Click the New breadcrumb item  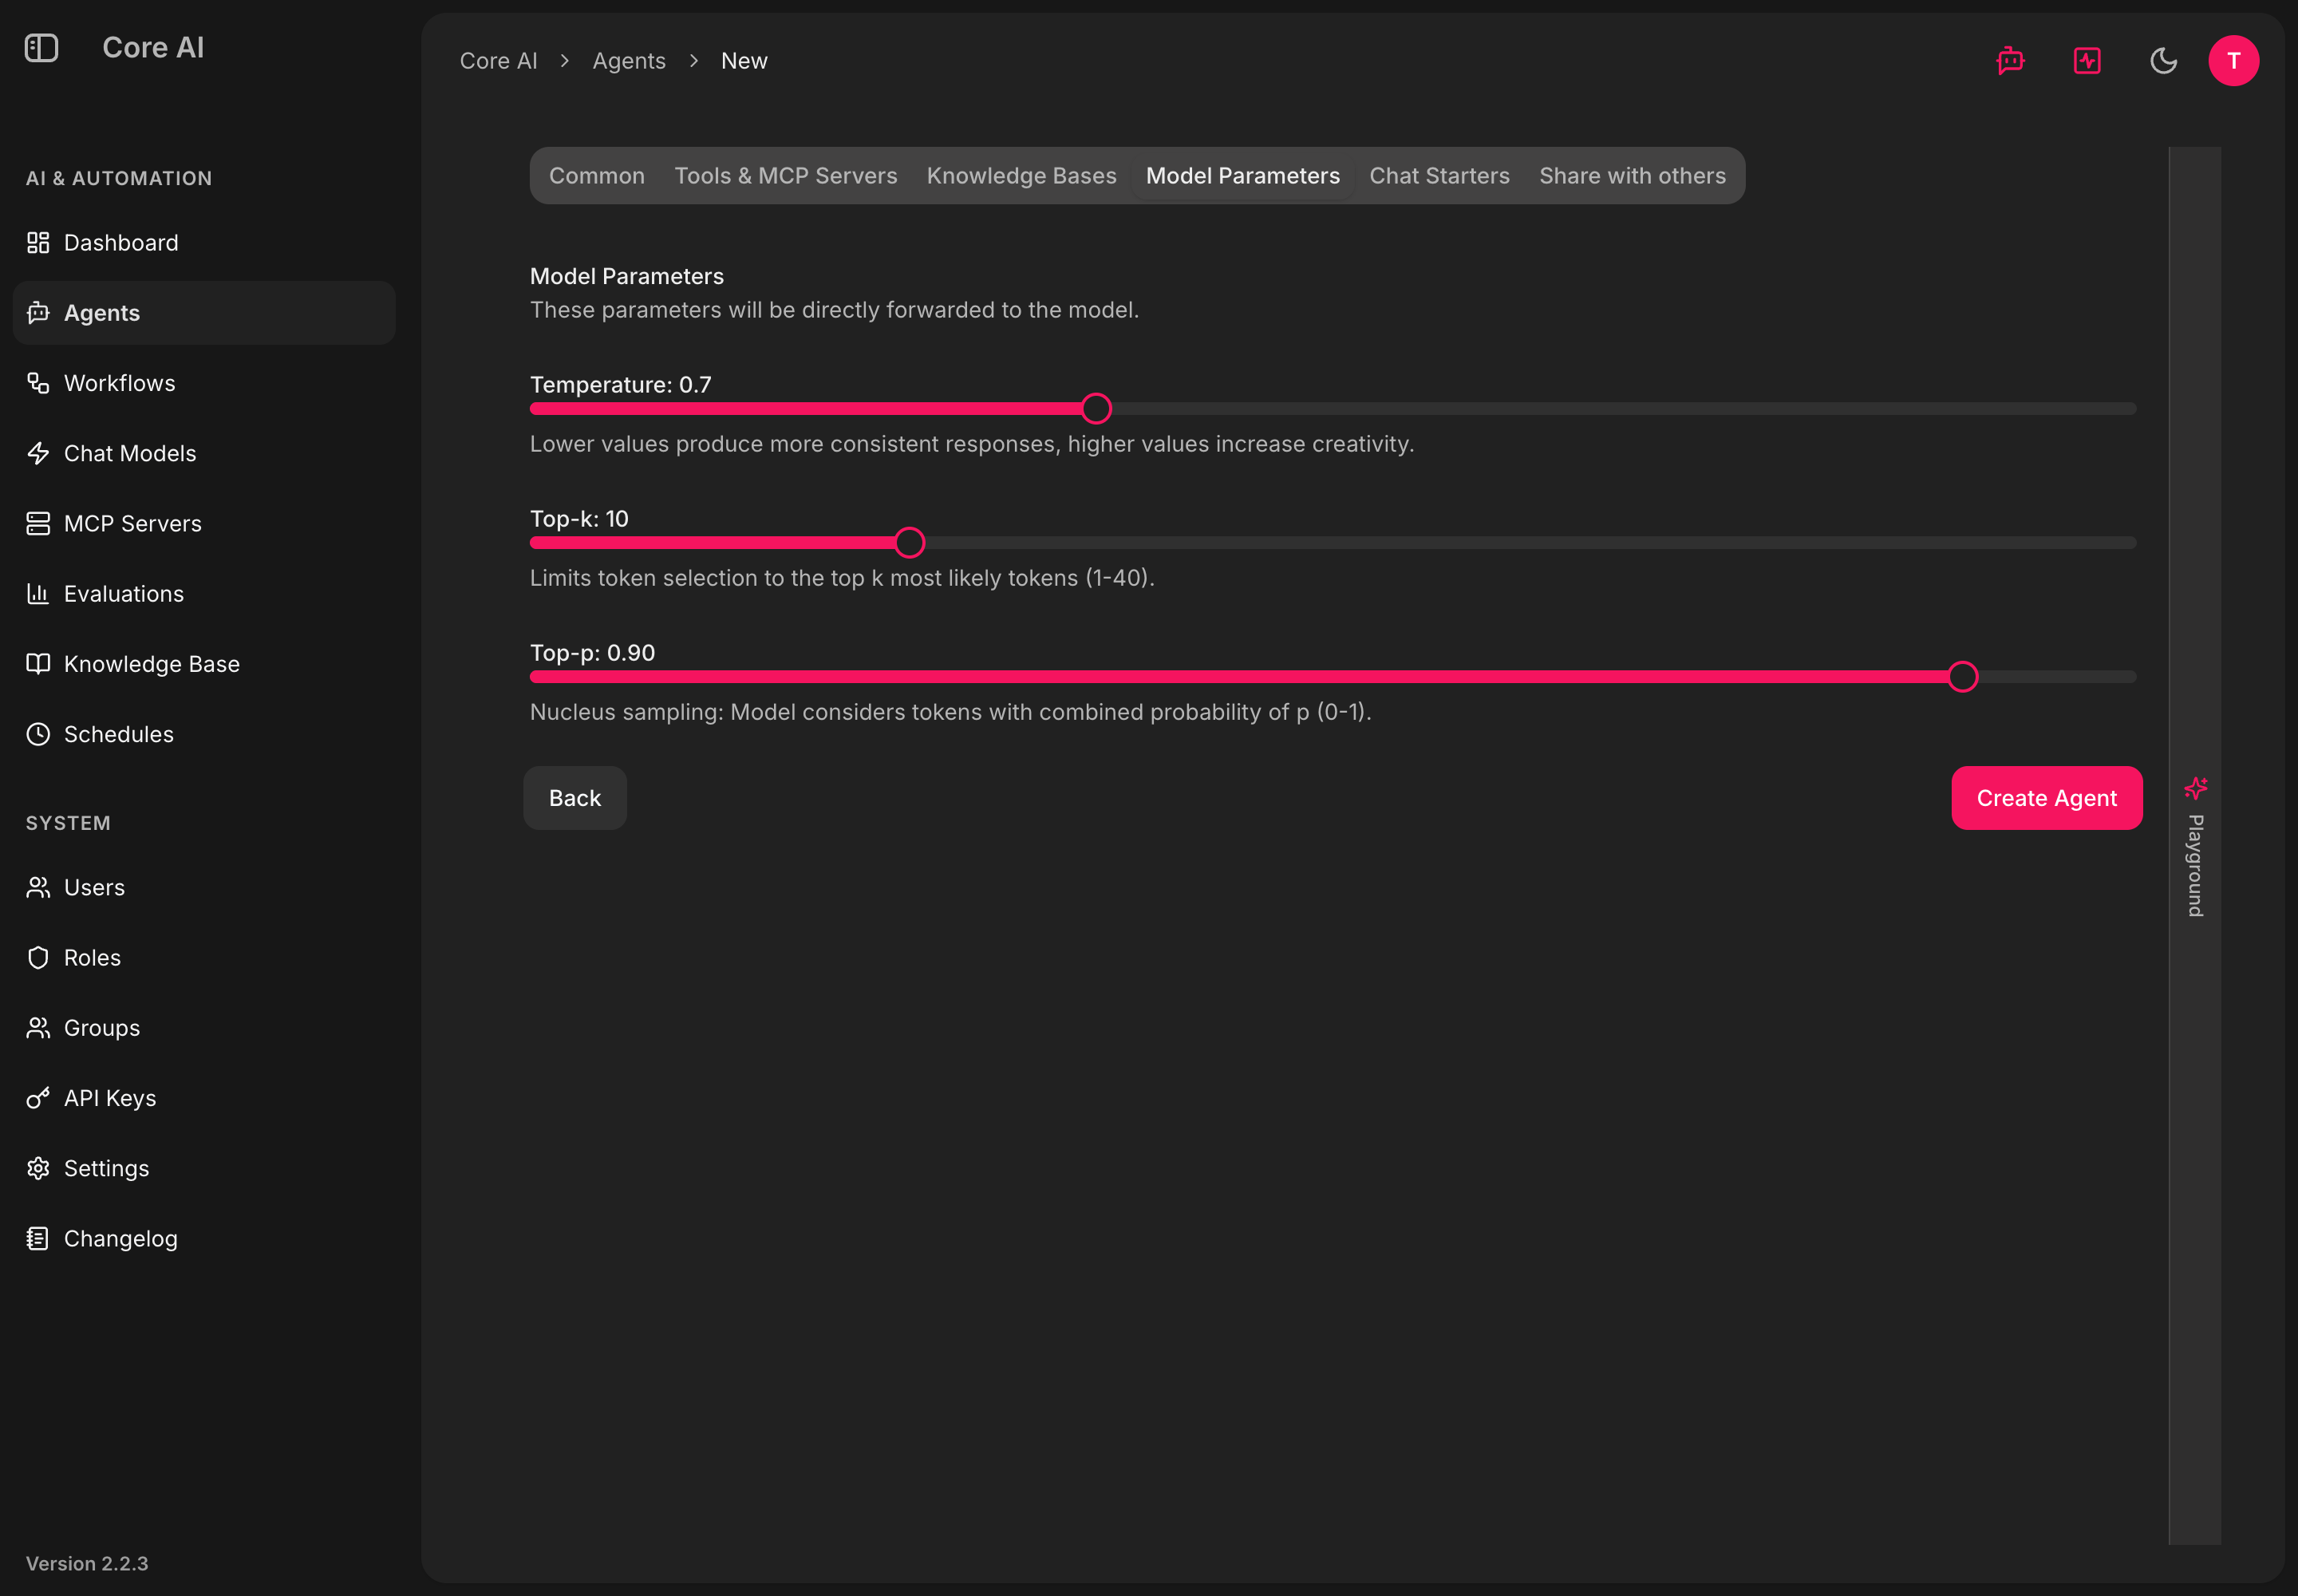click(744, 61)
